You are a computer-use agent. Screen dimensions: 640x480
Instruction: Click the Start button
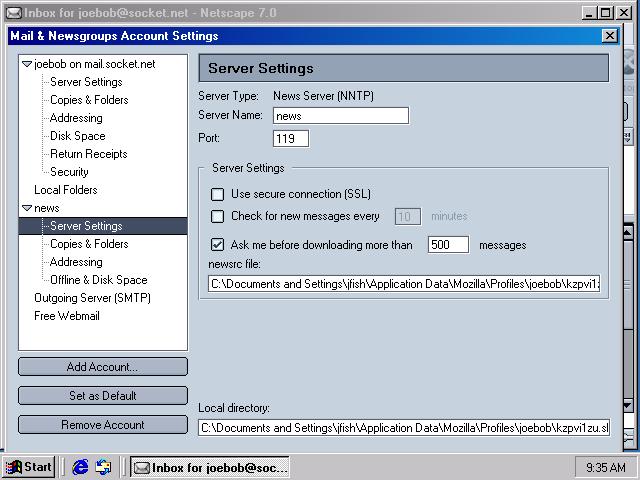point(29,467)
